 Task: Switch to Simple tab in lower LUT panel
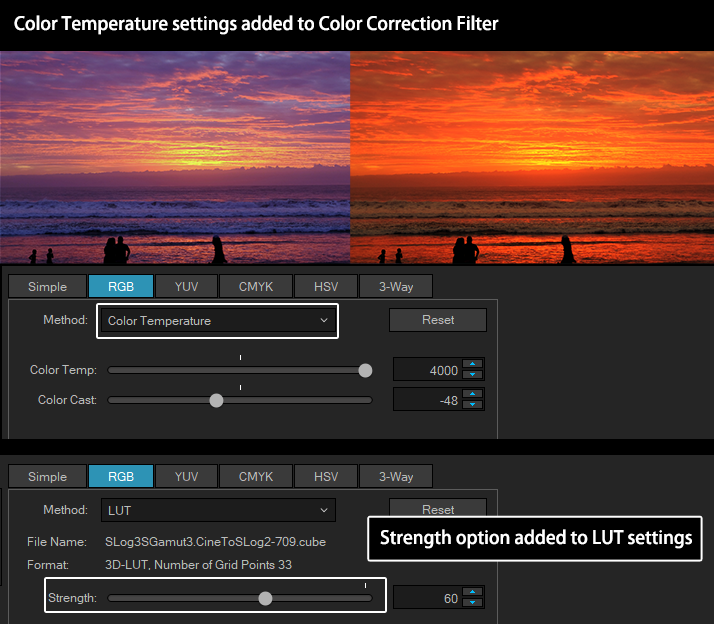(x=47, y=476)
